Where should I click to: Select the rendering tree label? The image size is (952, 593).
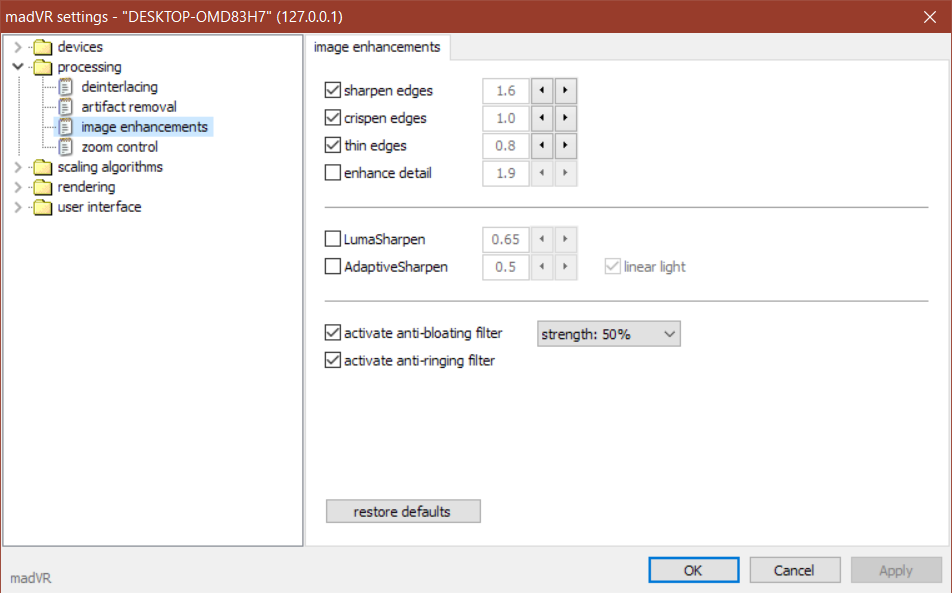[x=86, y=187]
